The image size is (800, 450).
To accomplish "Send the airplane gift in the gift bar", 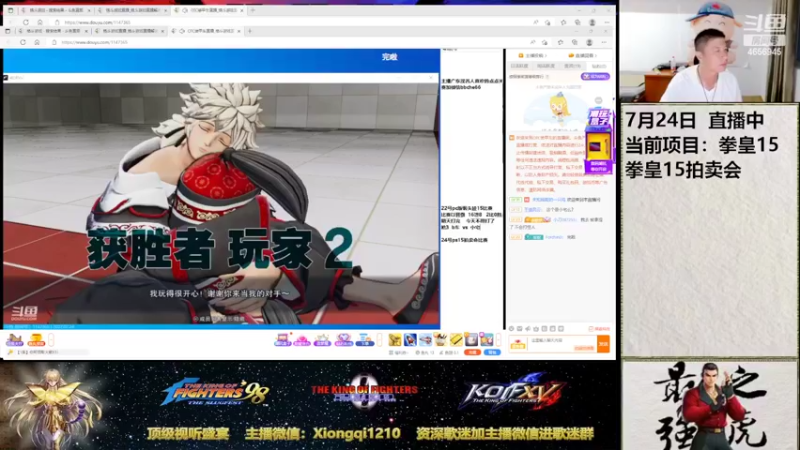I will pyautogui.click(x=426, y=339).
